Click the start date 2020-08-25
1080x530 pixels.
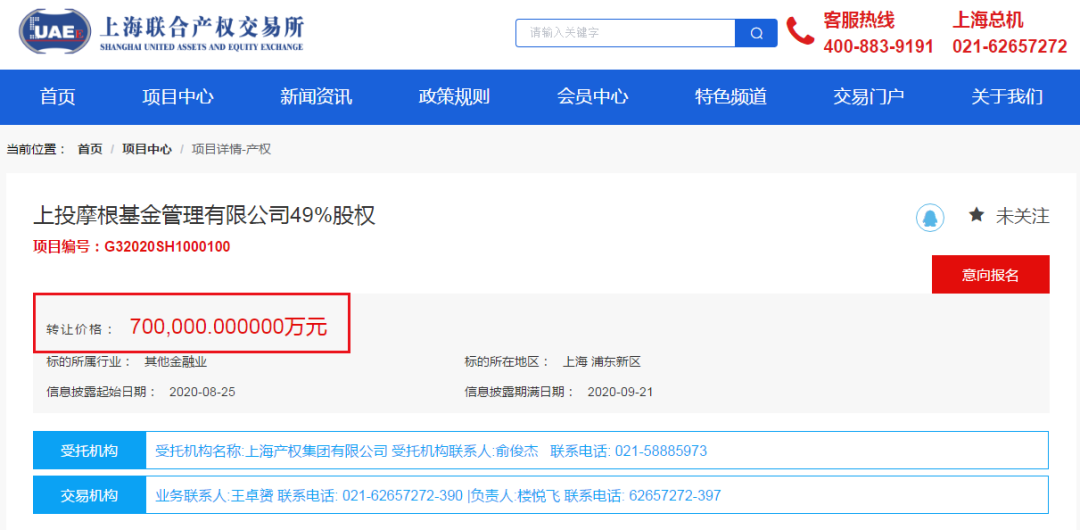tap(202, 392)
